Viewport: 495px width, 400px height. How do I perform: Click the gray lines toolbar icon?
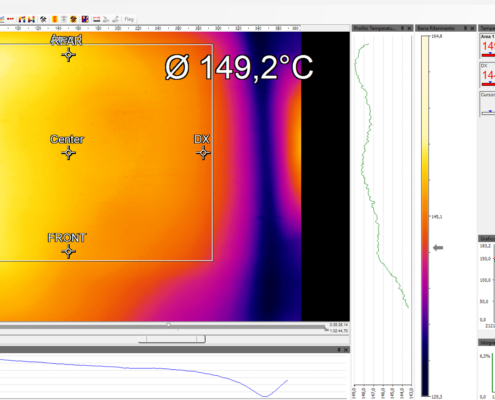pos(64,19)
